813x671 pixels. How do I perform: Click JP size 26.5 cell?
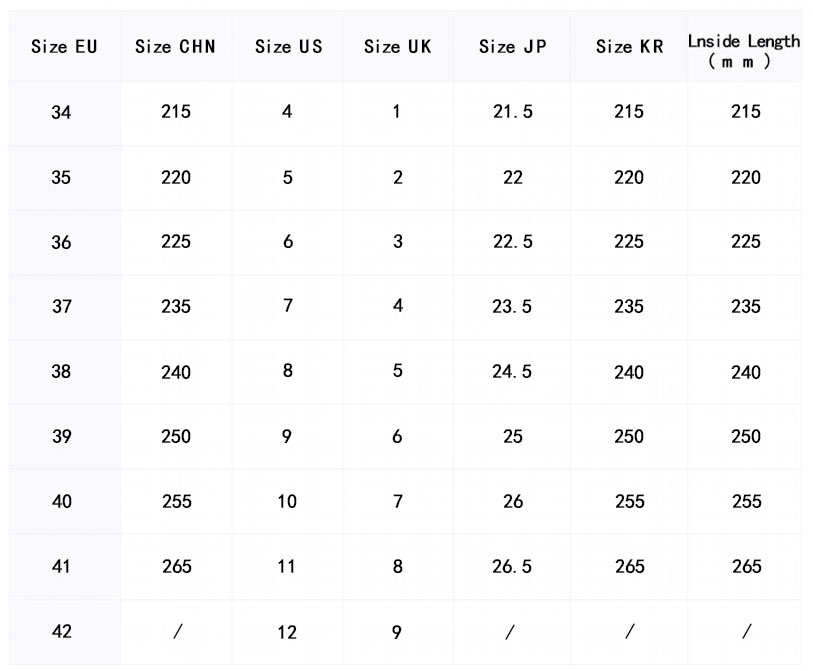tap(512, 567)
